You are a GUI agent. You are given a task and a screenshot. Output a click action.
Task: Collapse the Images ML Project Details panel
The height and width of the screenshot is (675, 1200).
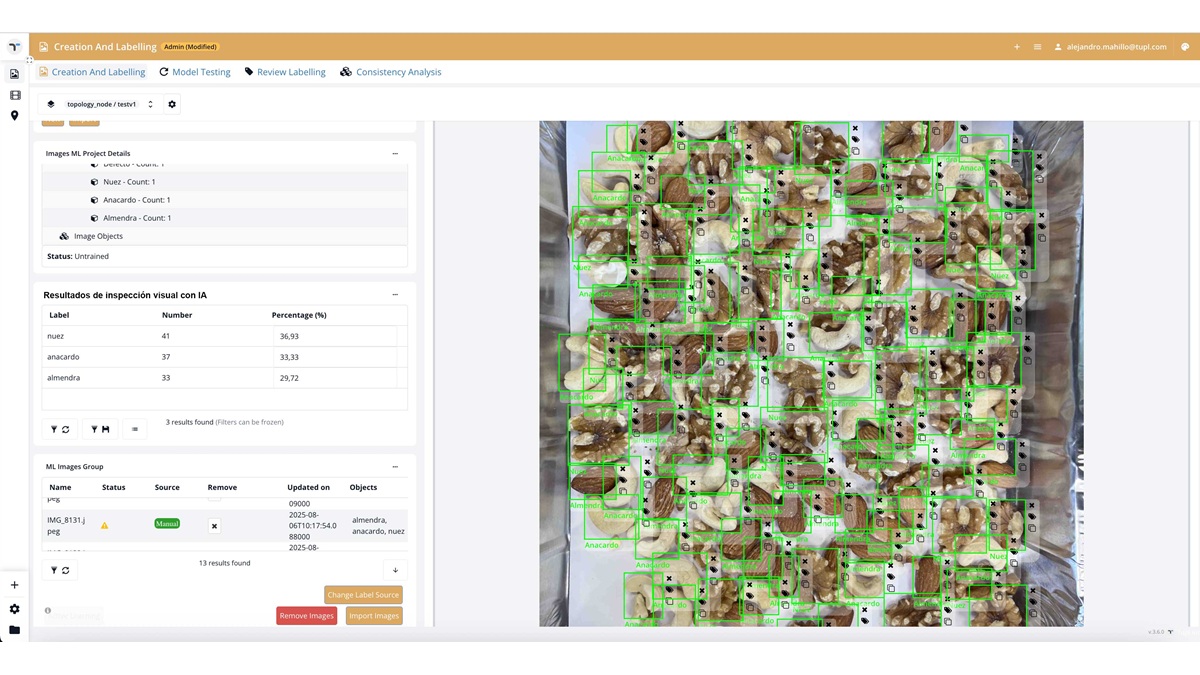(395, 154)
